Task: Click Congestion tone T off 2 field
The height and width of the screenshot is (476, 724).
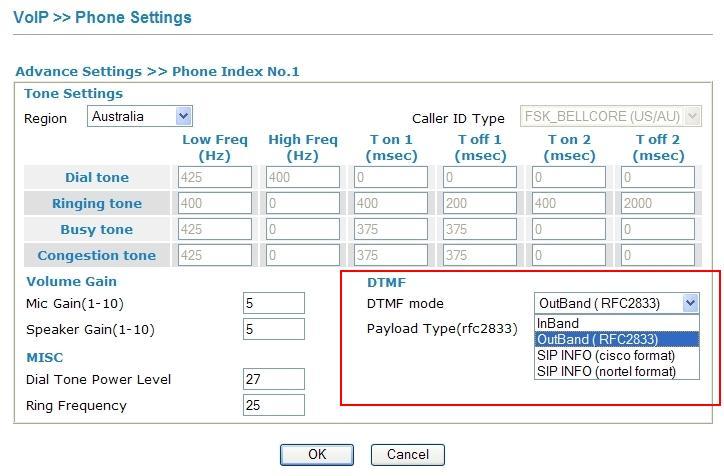Action: pyautogui.click(x=658, y=255)
